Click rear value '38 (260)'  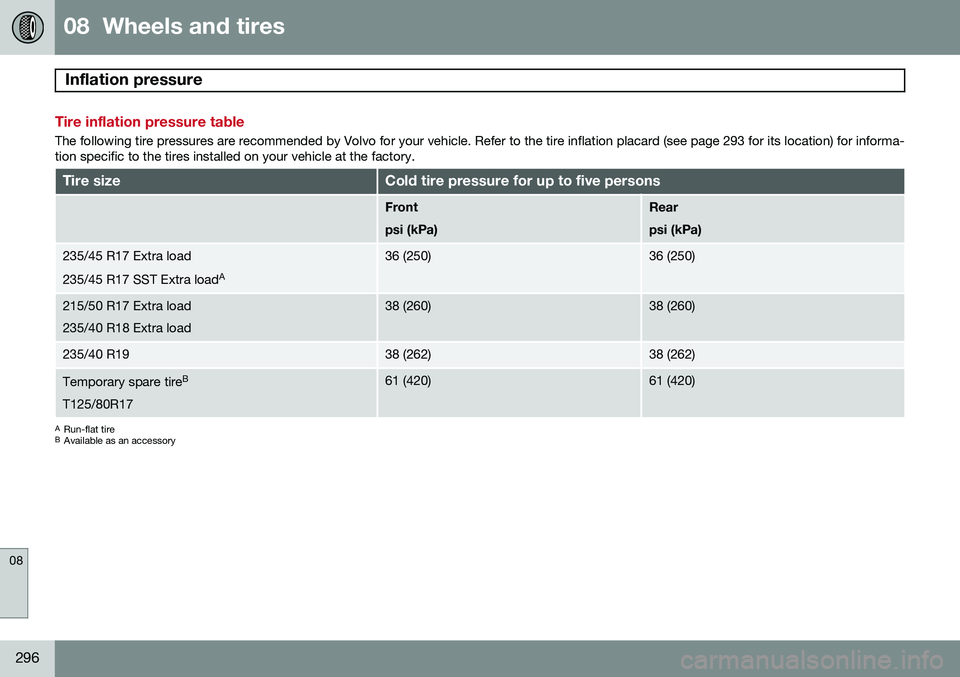(x=672, y=305)
